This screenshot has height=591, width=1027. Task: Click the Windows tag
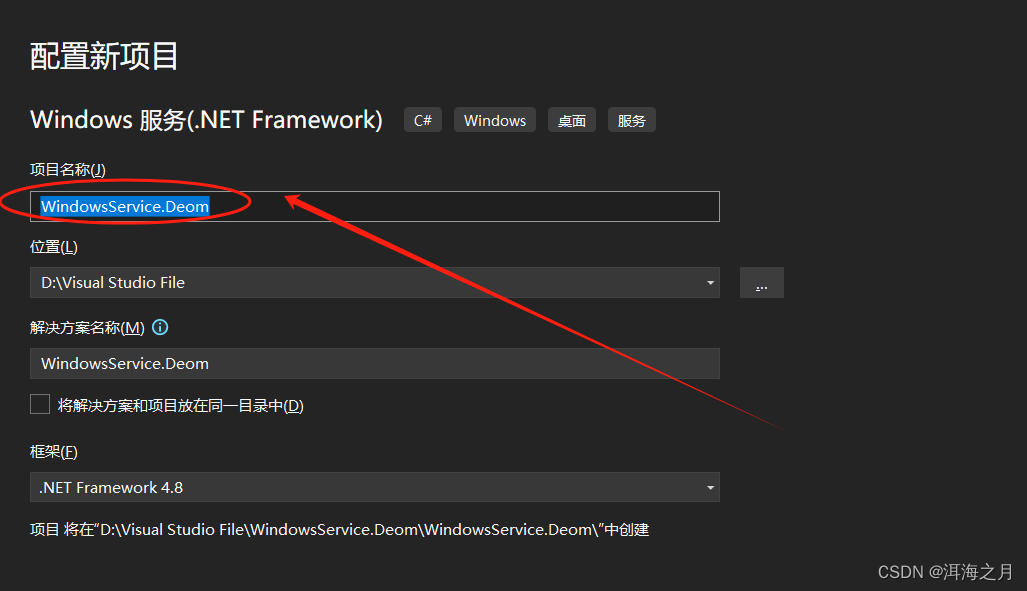[495, 120]
